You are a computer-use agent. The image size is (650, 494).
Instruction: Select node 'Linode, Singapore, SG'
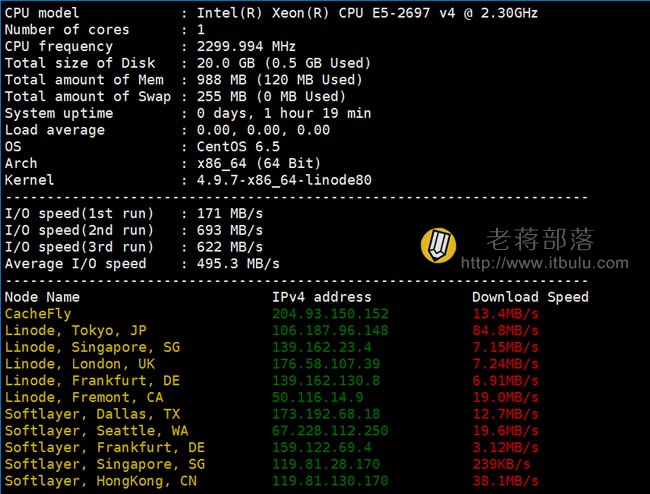pyautogui.click(x=92, y=347)
